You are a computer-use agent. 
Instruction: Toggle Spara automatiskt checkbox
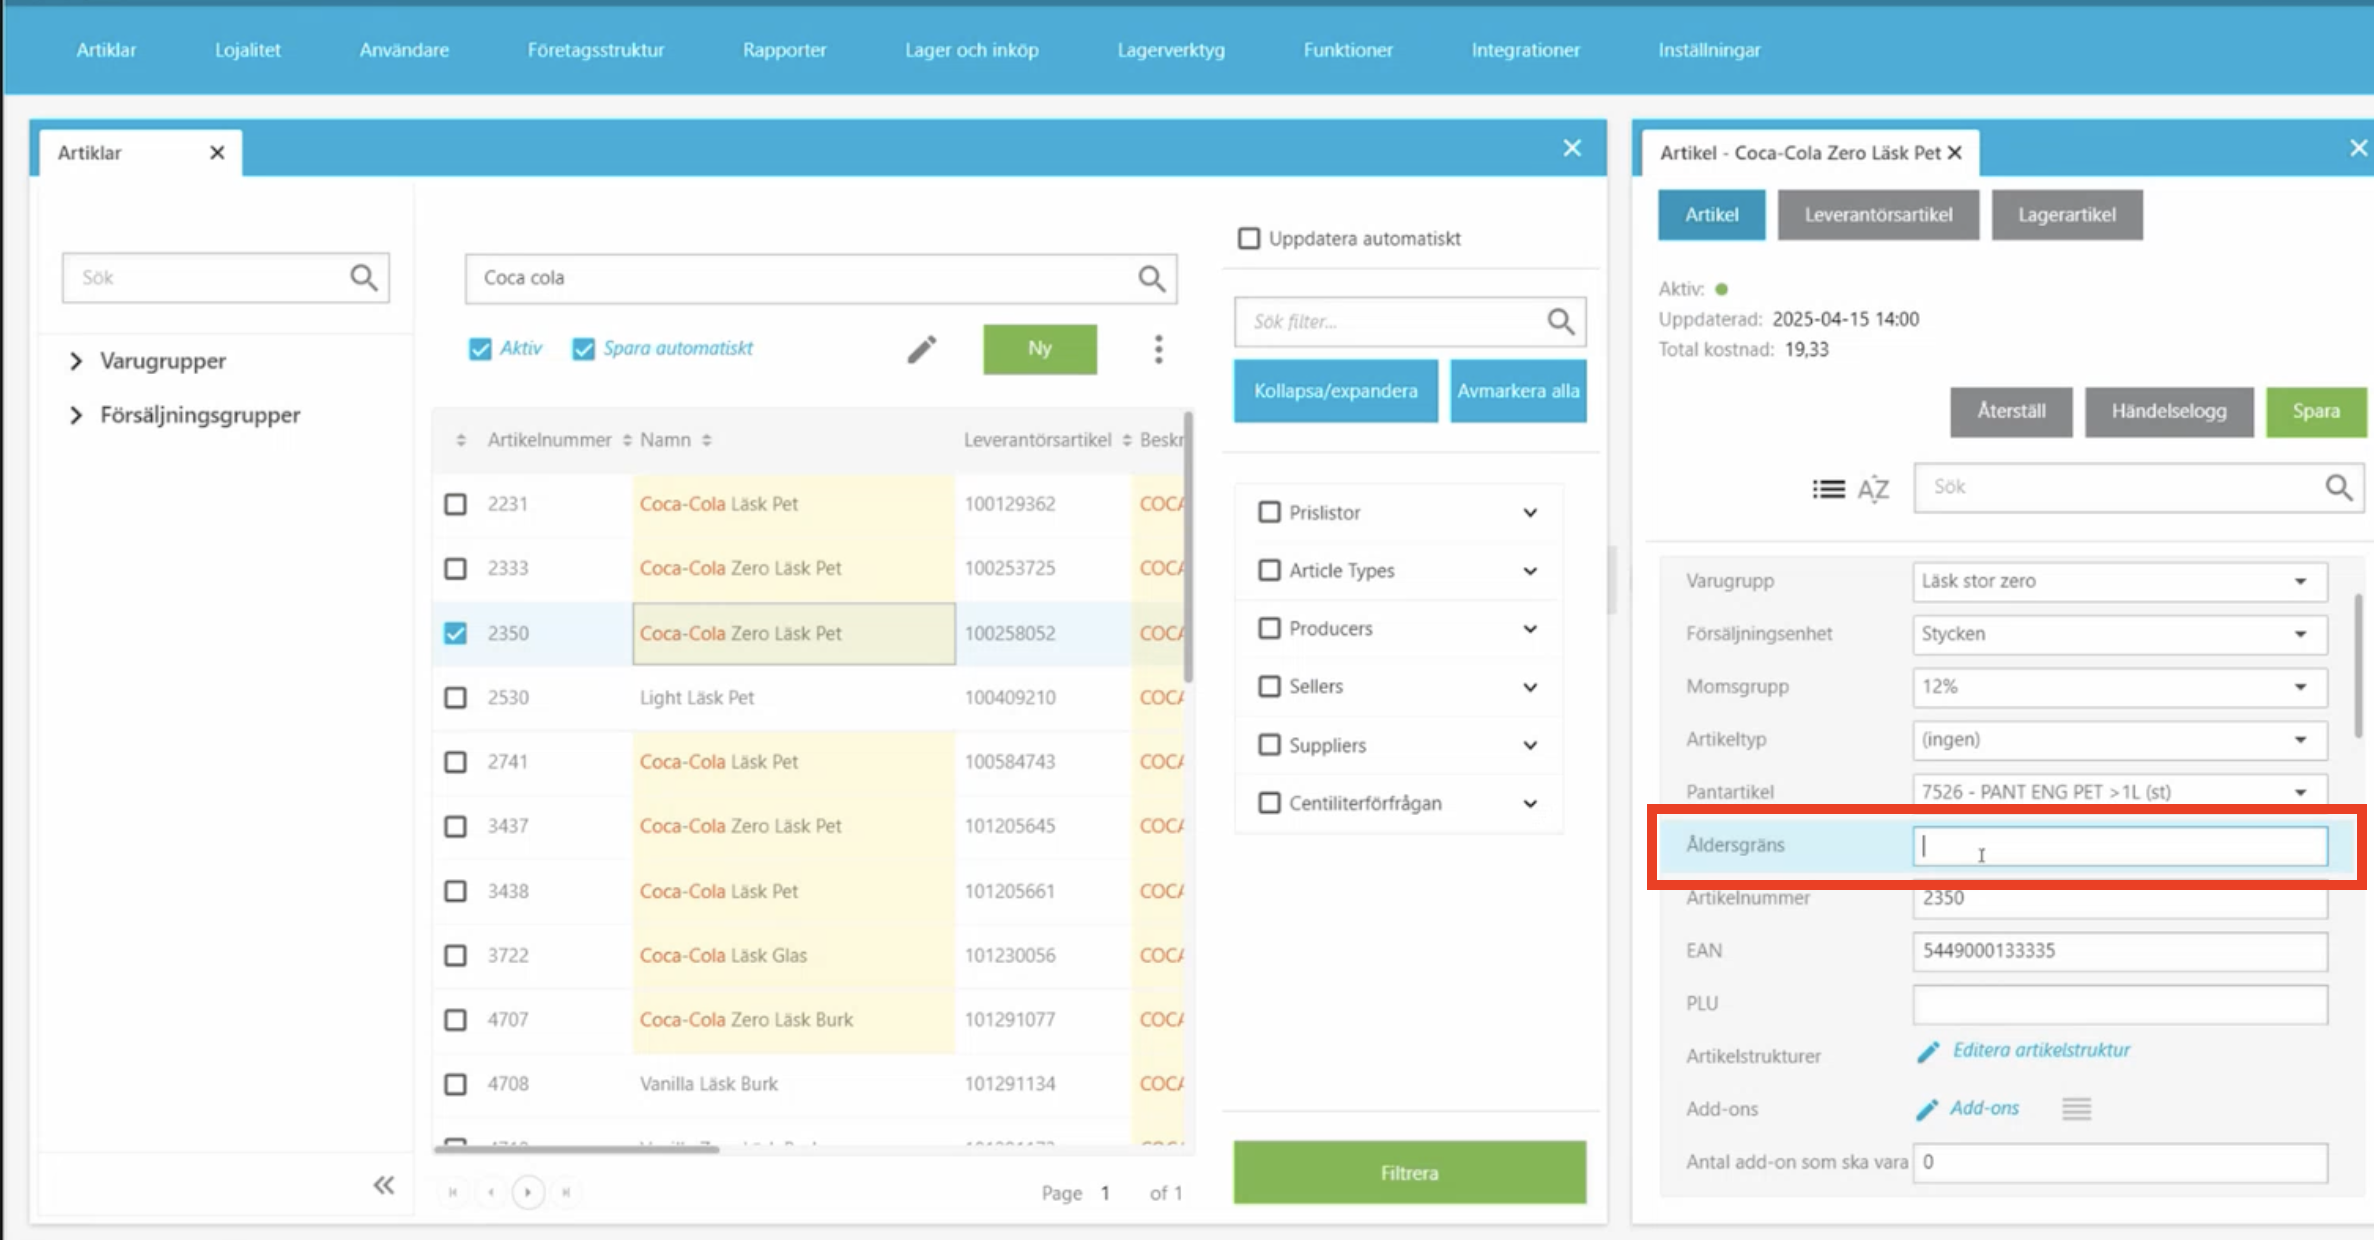583,349
